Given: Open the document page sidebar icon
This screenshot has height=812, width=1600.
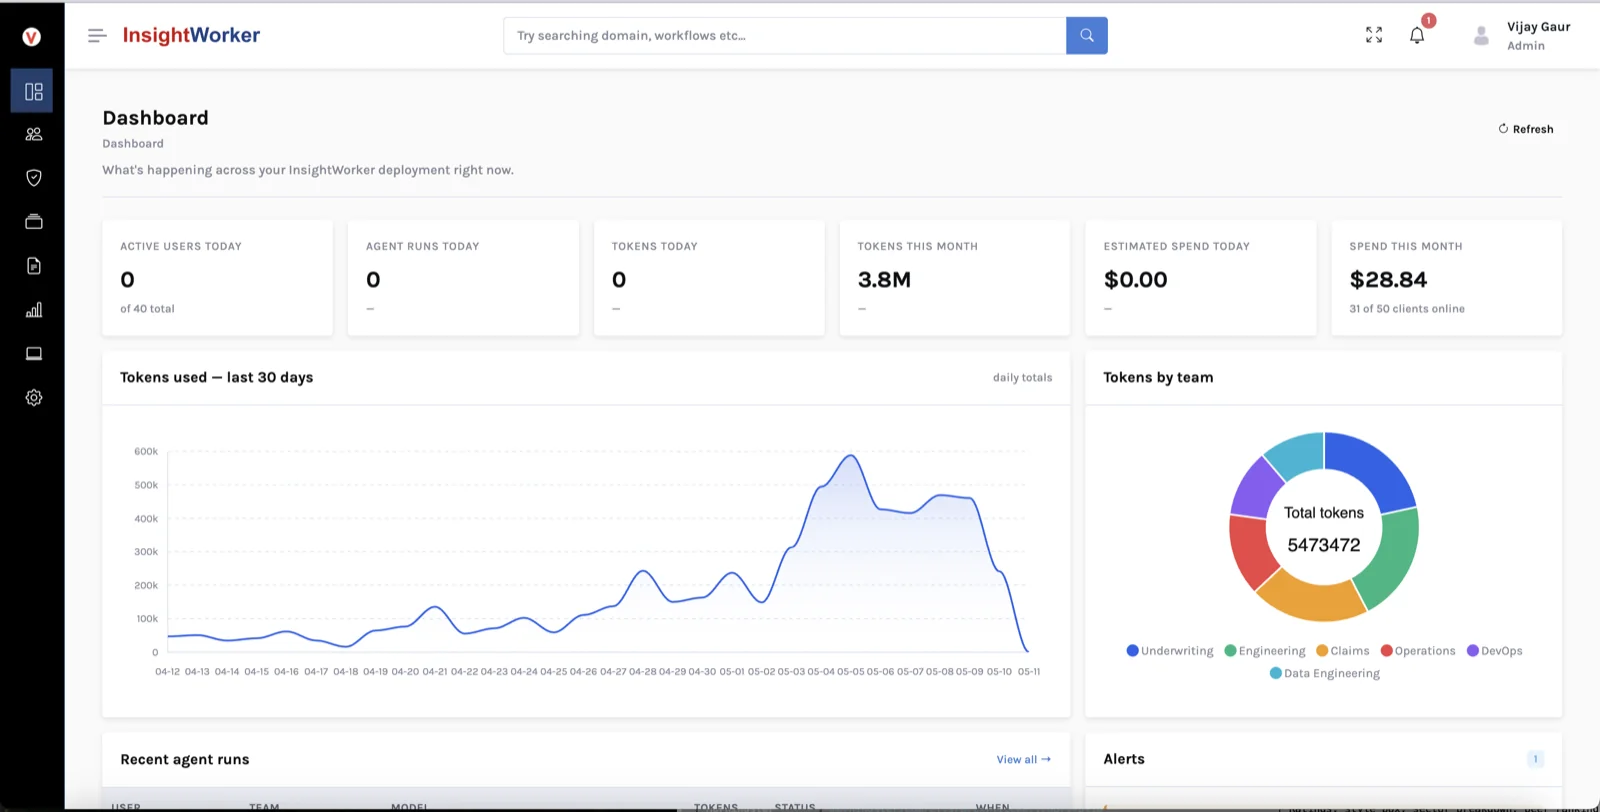Looking at the screenshot, I should coord(33,266).
